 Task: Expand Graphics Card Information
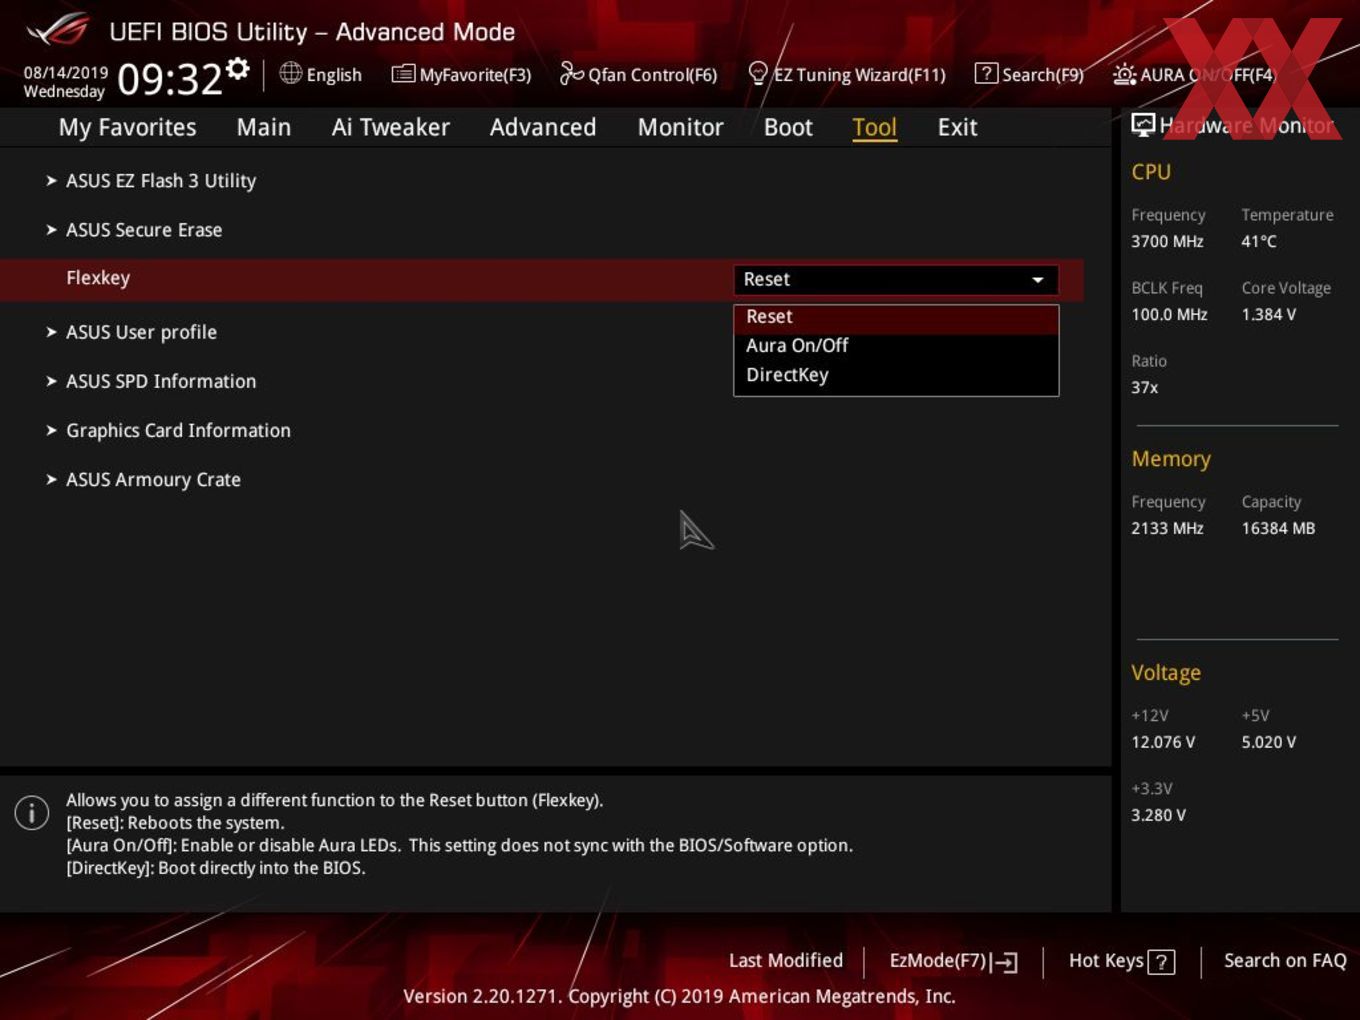(177, 430)
